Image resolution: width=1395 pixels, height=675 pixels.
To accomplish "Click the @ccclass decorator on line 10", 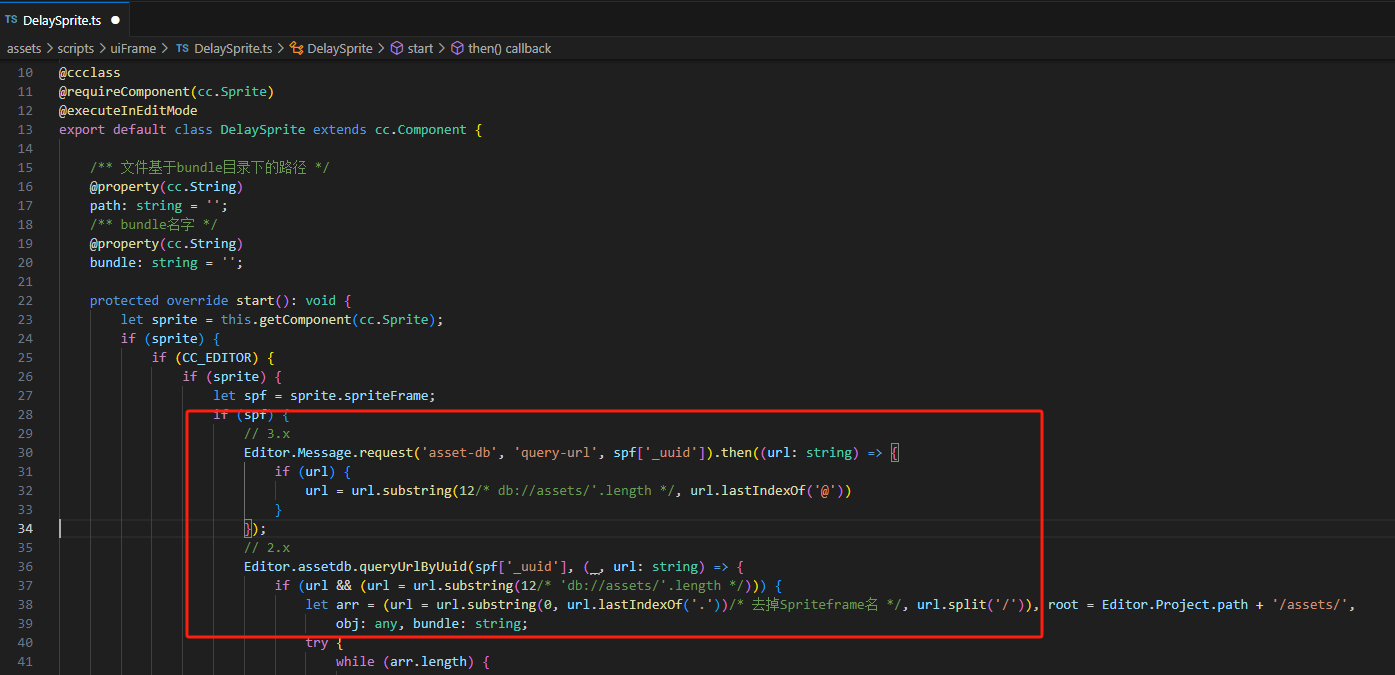I will (x=89, y=72).
